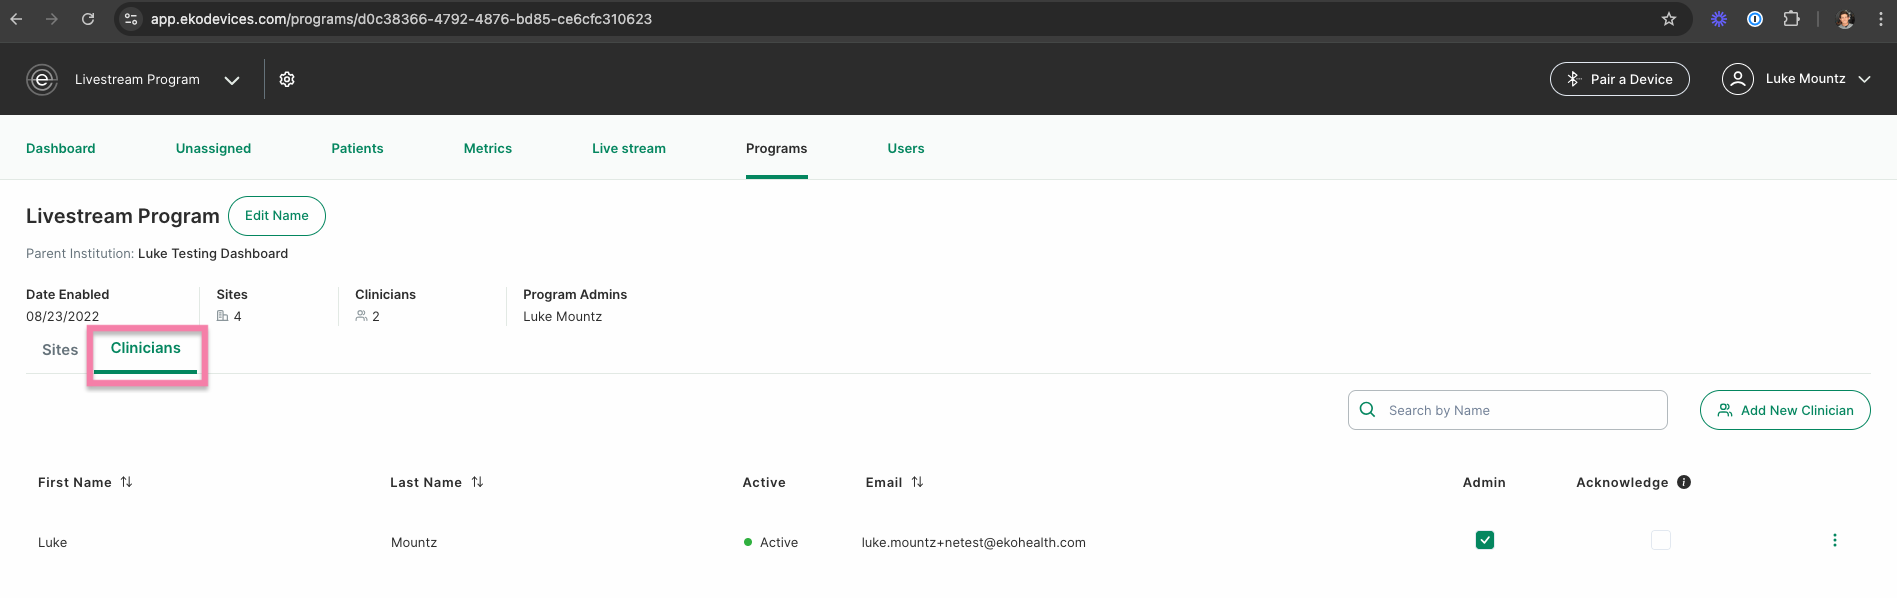Click the Eko logo icon
The image size is (1897, 598).
click(x=42, y=79)
